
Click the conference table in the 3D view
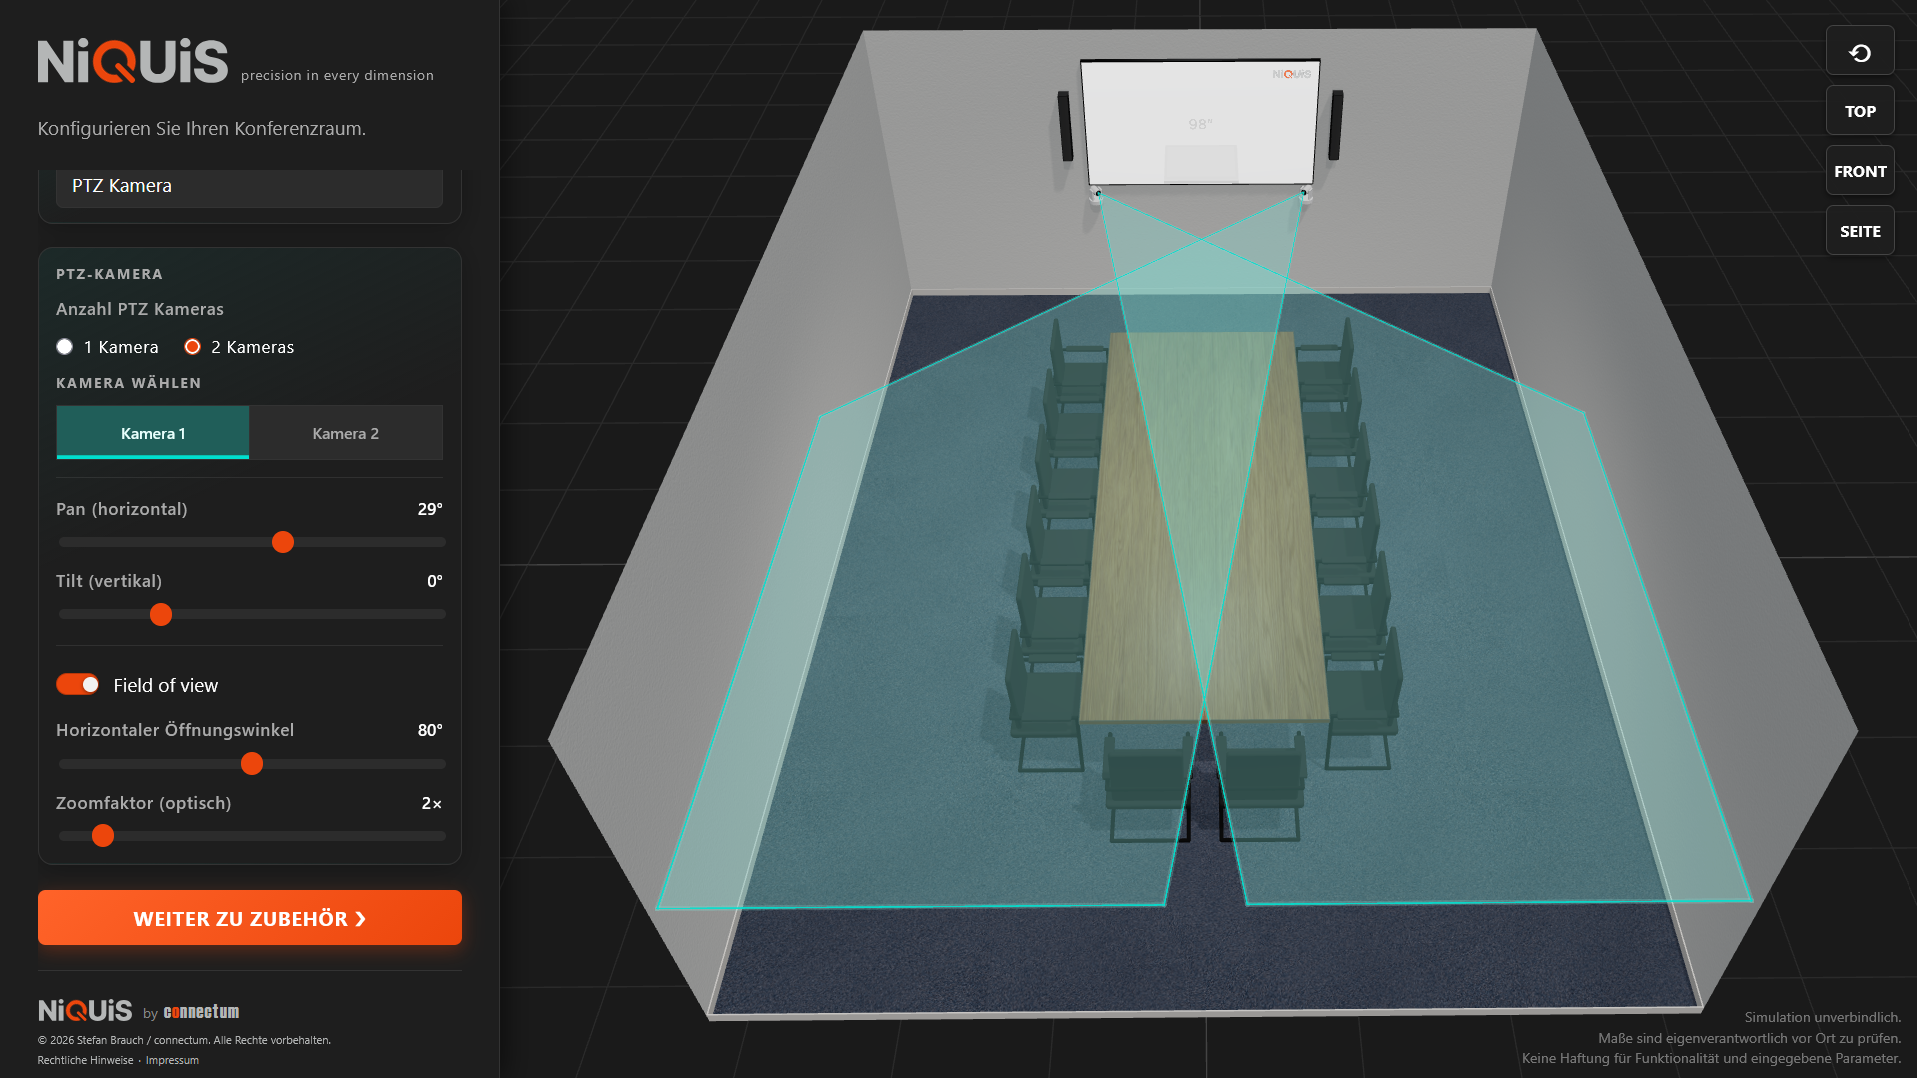coord(1205,526)
